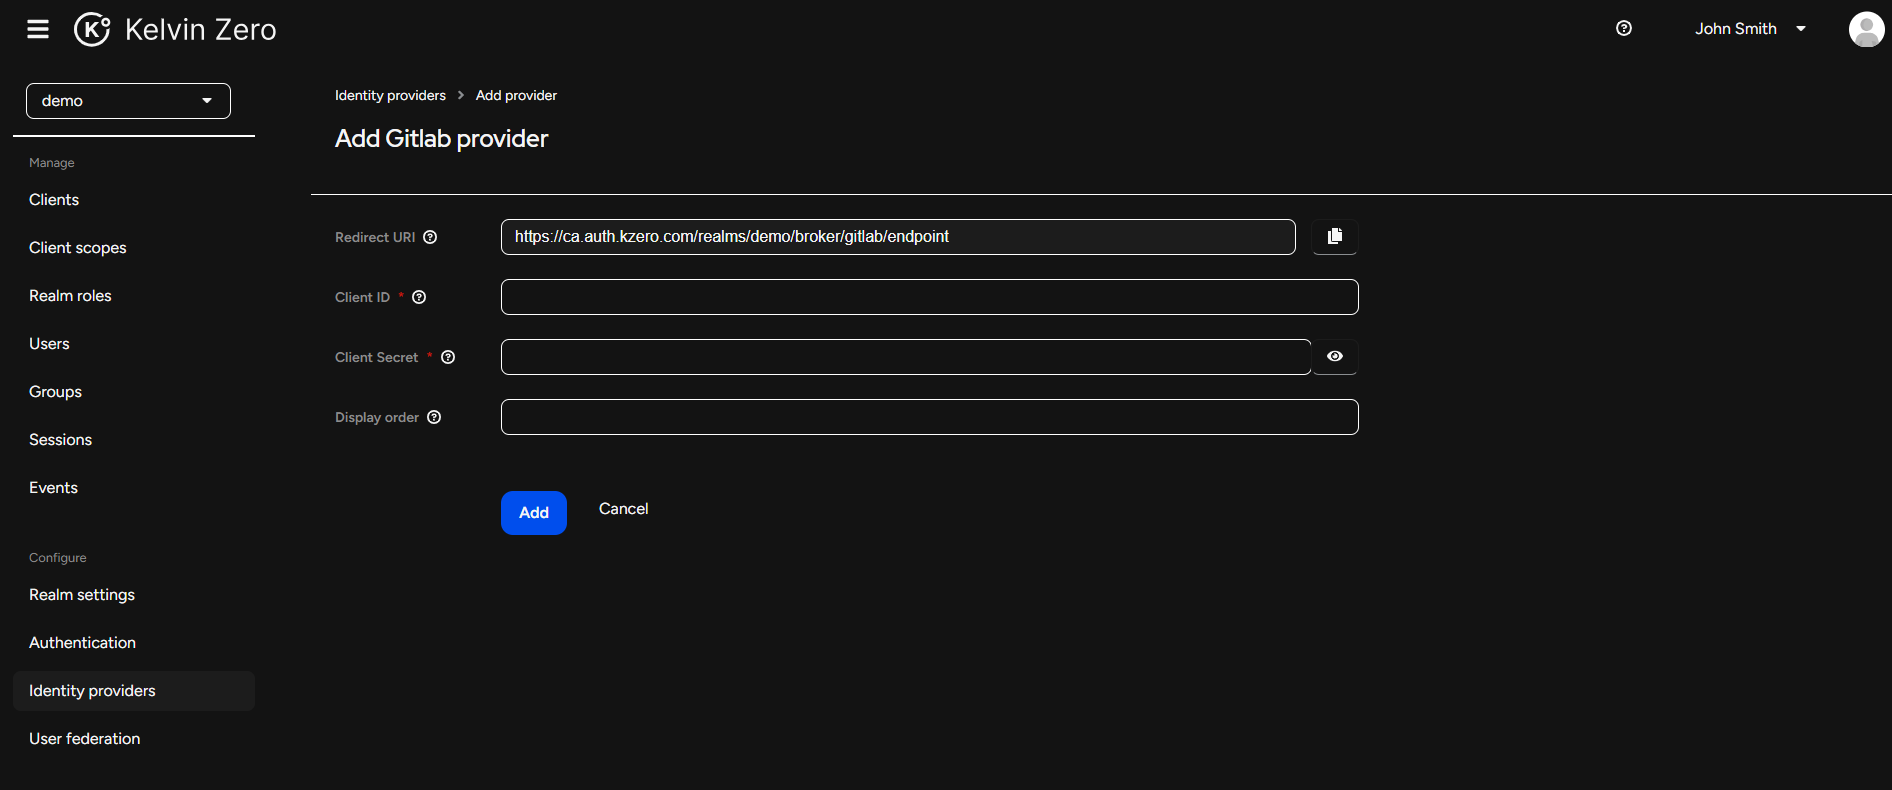Open Client scopes page
The image size is (1892, 790).
coord(78,248)
